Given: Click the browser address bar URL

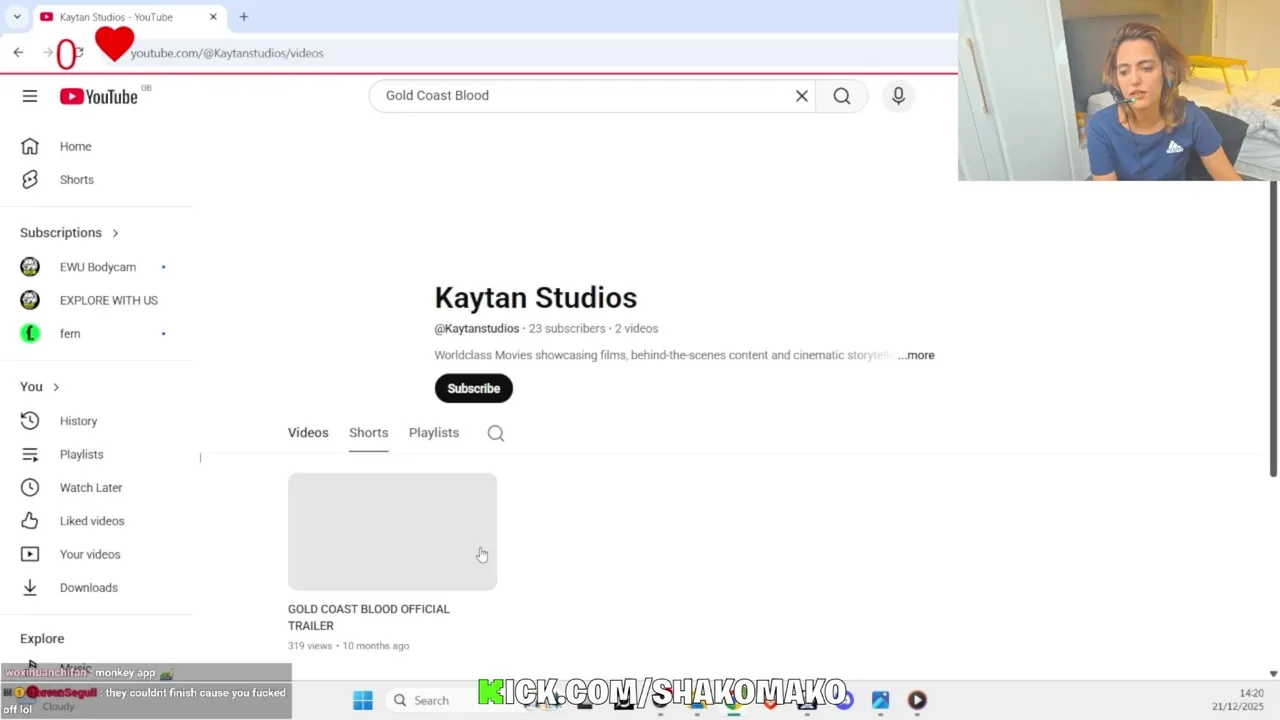Looking at the screenshot, I should [x=227, y=53].
